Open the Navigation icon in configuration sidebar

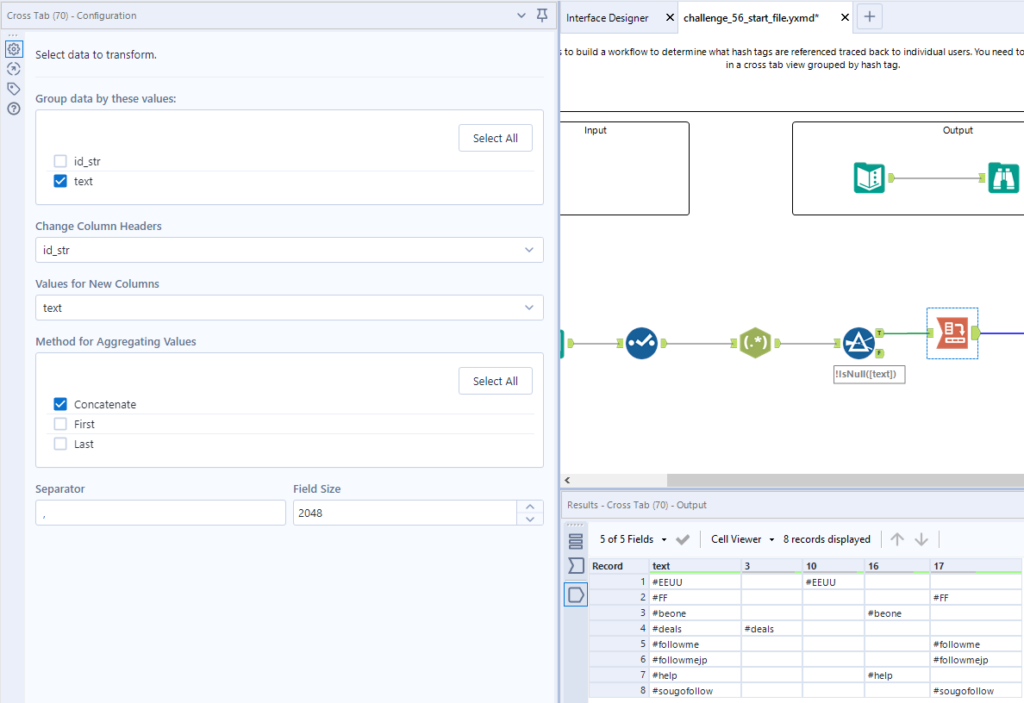pyautogui.click(x=14, y=69)
